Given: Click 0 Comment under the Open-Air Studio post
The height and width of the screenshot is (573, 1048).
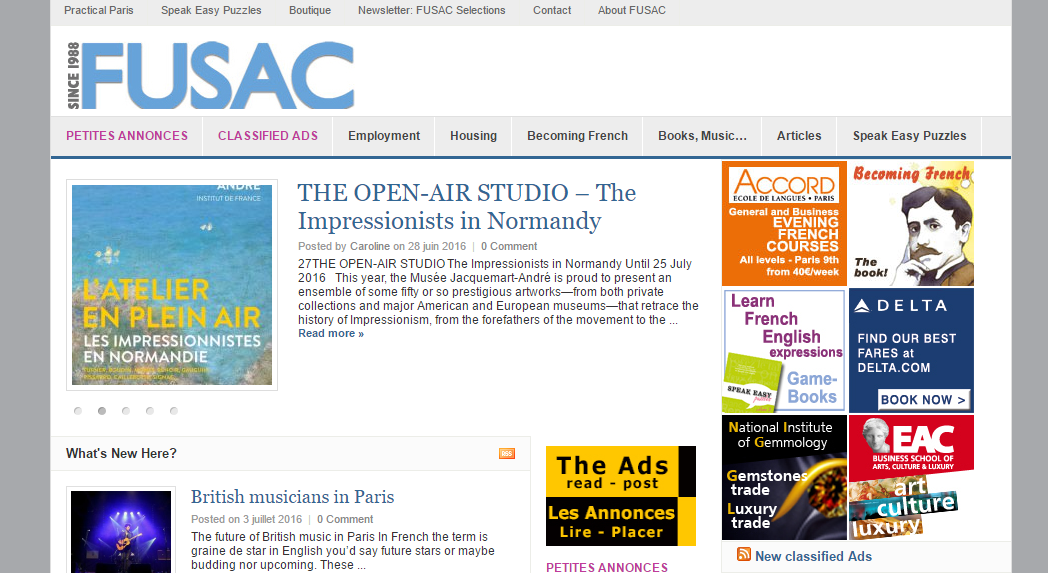Looking at the screenshot, I should [509, 246].
